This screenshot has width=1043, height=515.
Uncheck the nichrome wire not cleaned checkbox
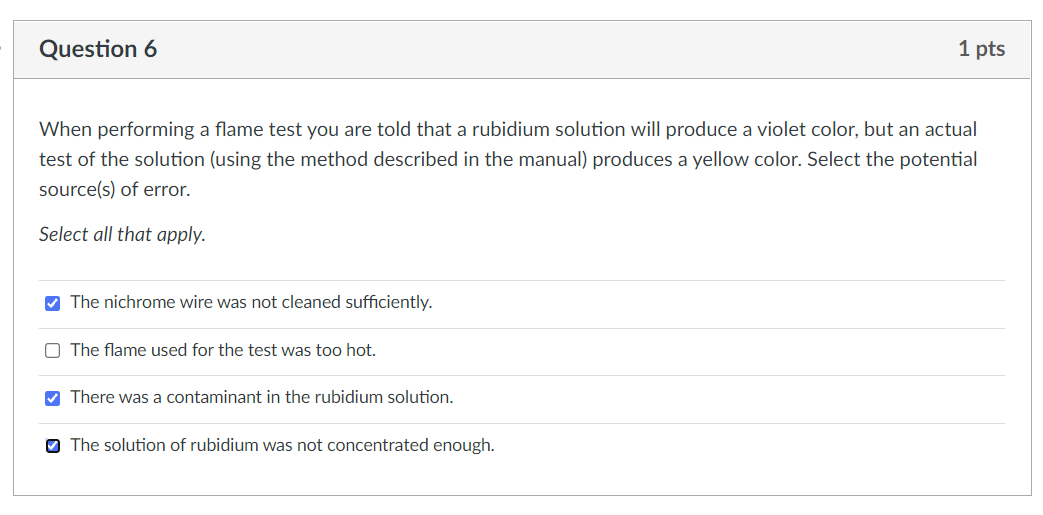point(52,303)
